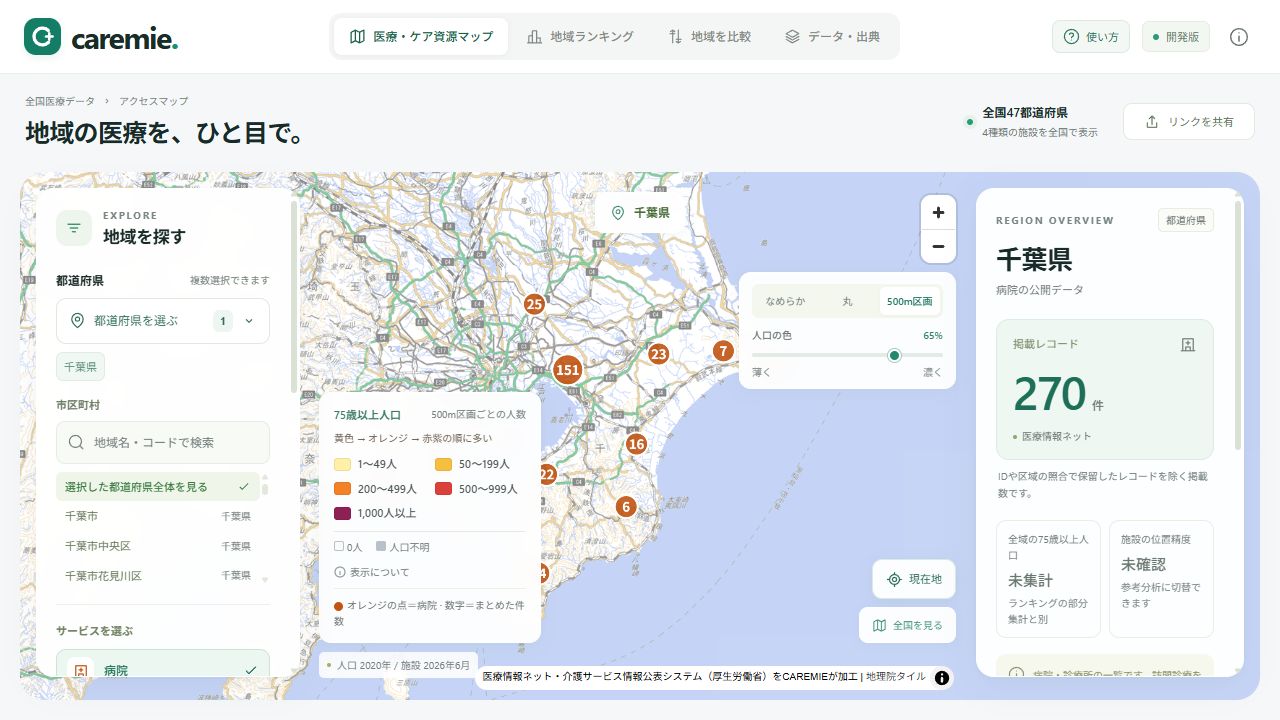The image size is (1280, 720).
Task: Toggle the 病院 service selection
Action: pyautogui.click(x=163, y=664)
